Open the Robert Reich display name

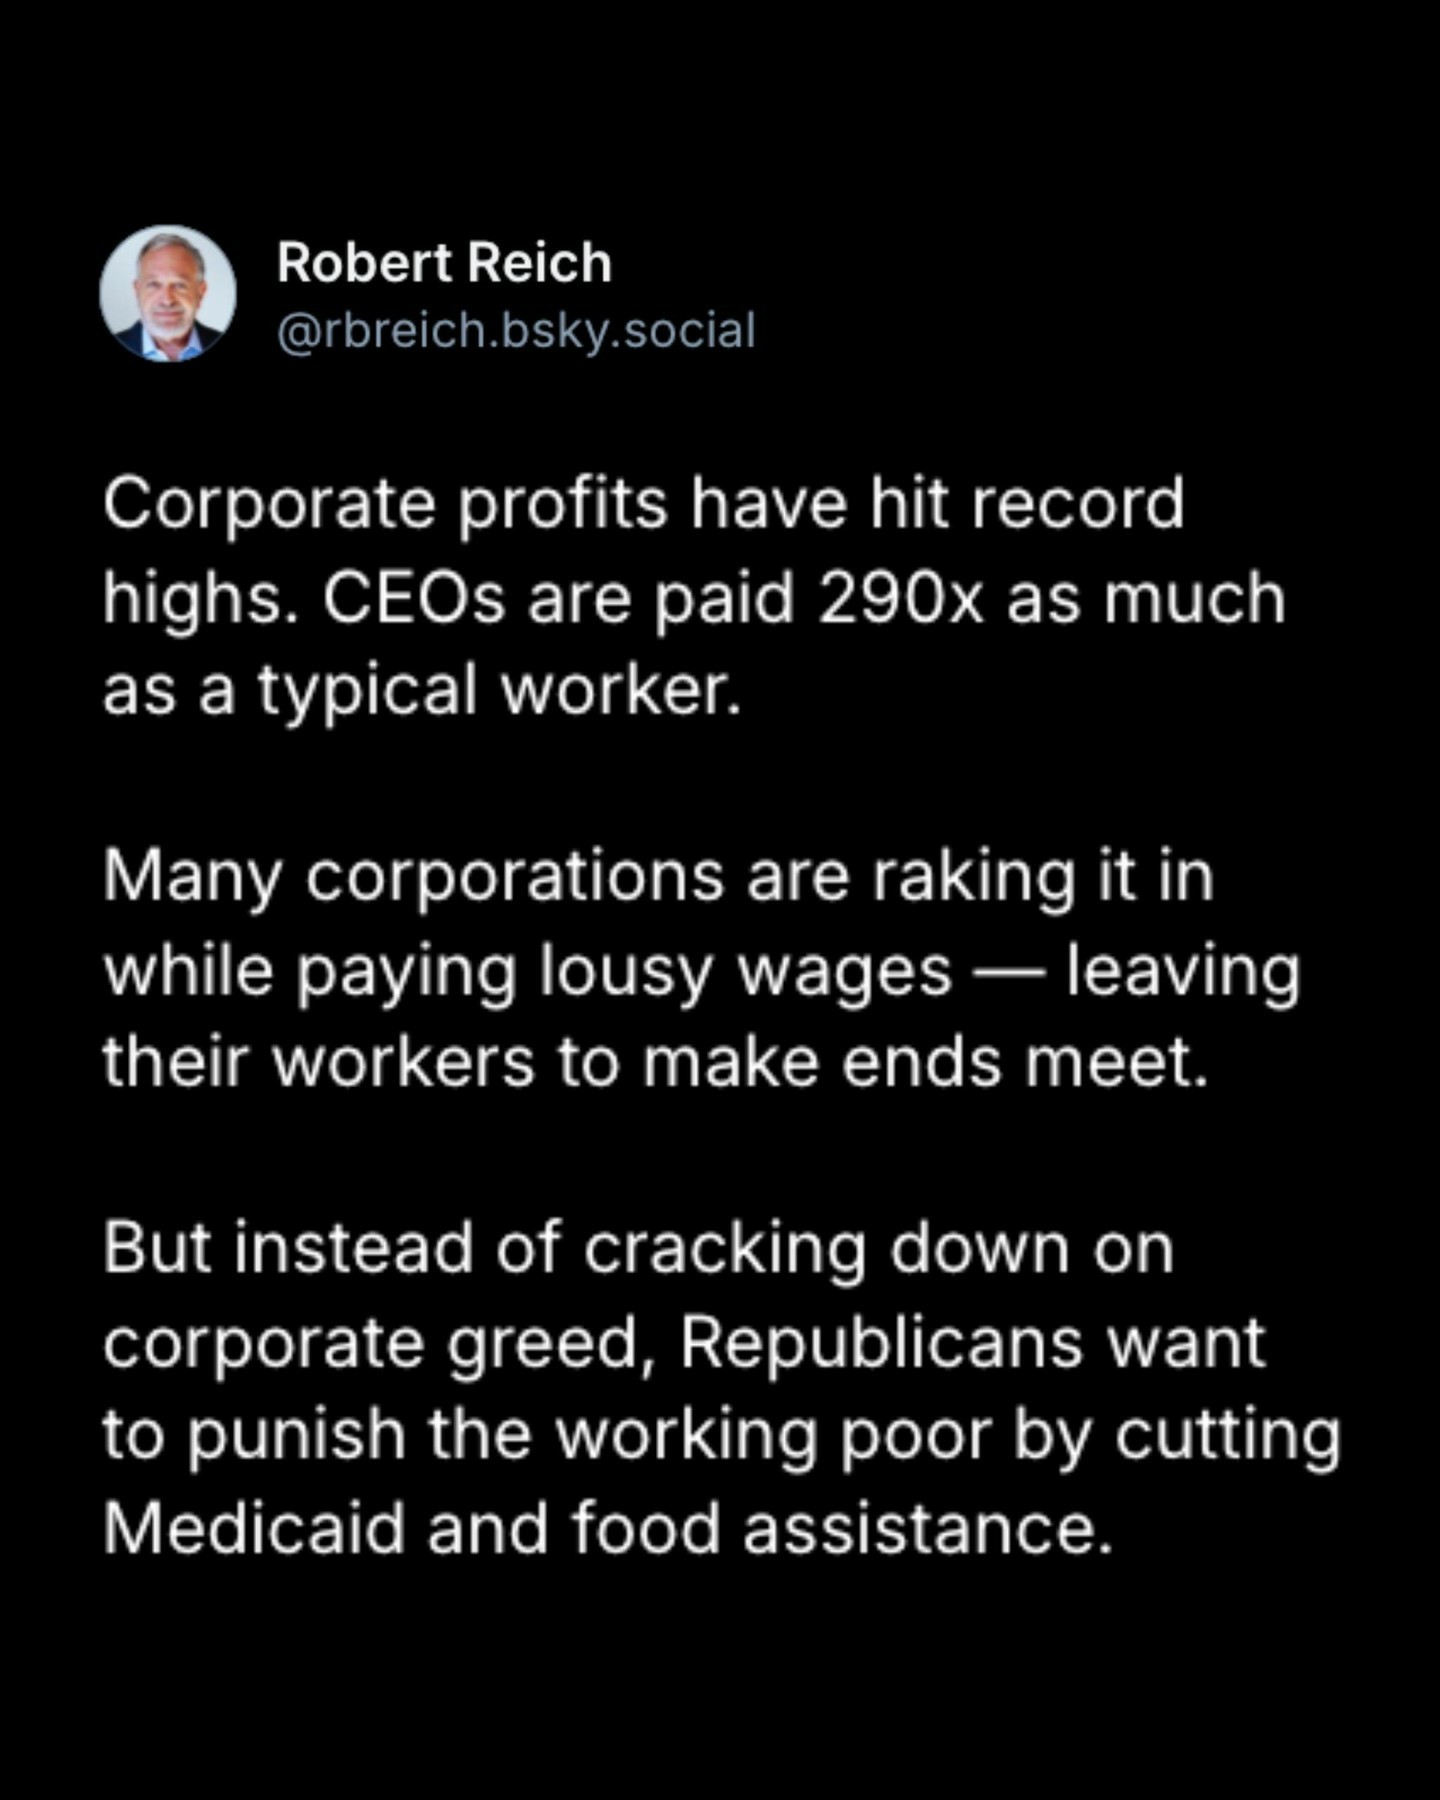click(444, 263)
